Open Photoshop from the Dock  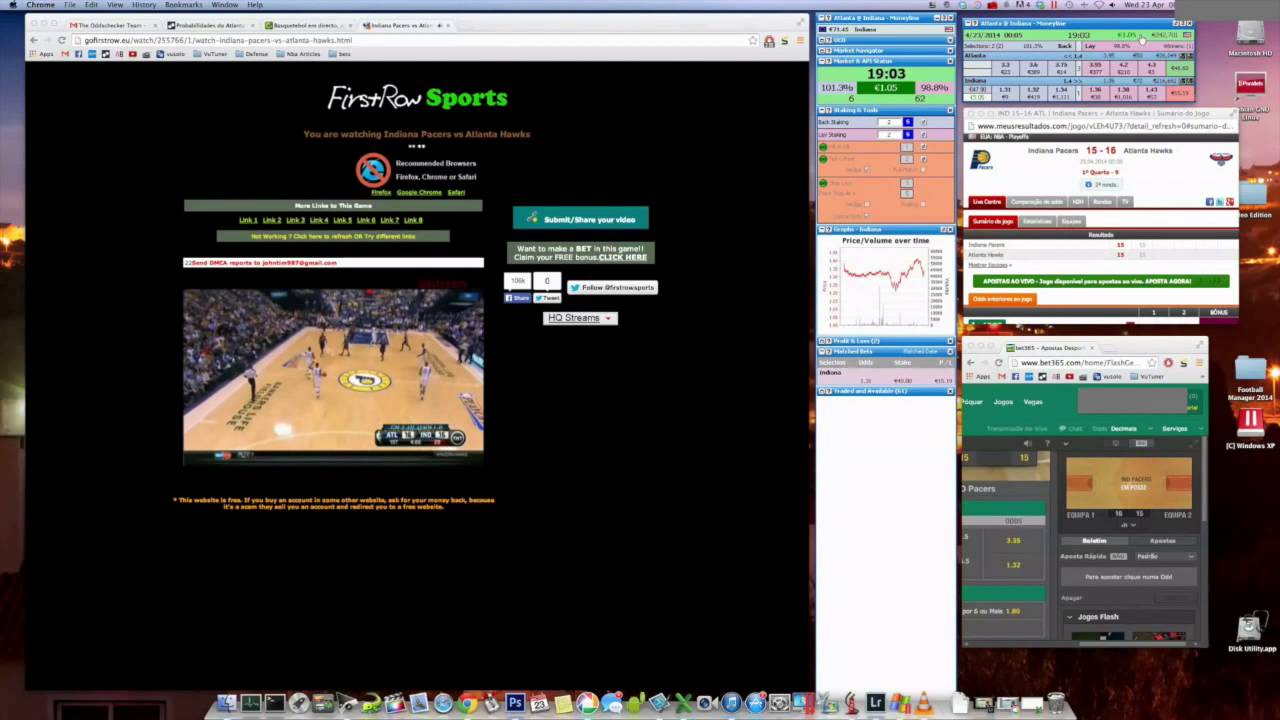tap(516, 703)
